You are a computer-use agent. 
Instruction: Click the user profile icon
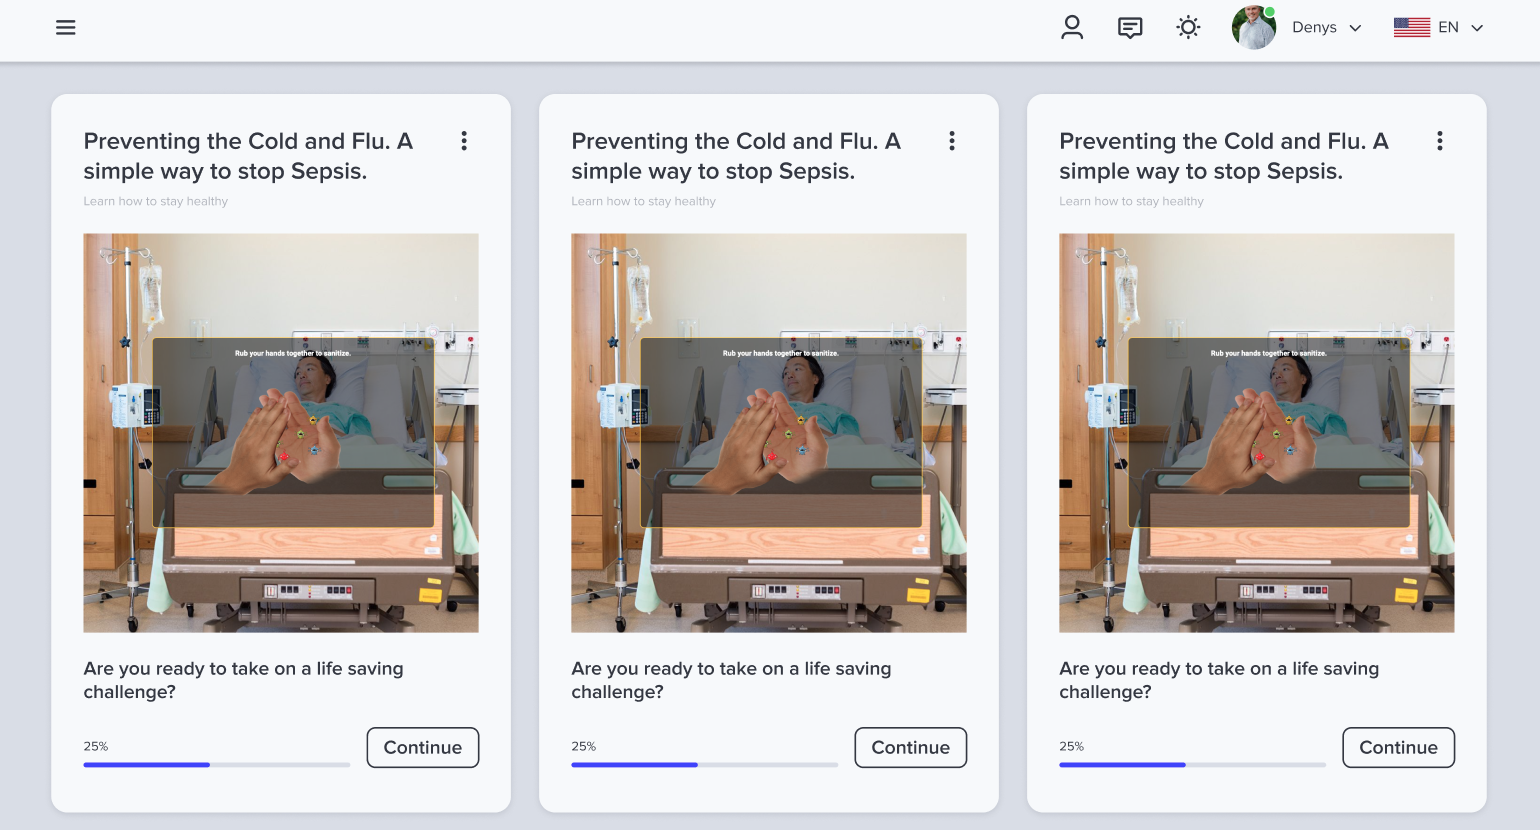pos(1072,27)
